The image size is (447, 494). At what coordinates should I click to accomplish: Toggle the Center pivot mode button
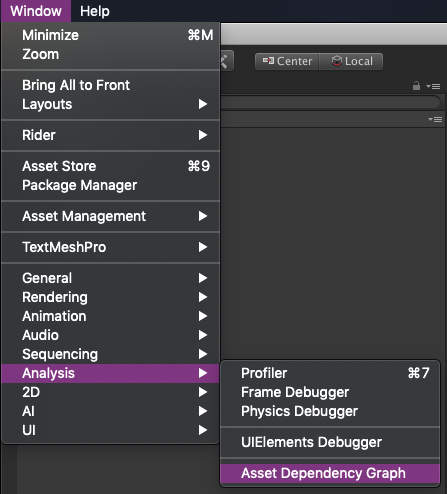click(x=287, y=61)
